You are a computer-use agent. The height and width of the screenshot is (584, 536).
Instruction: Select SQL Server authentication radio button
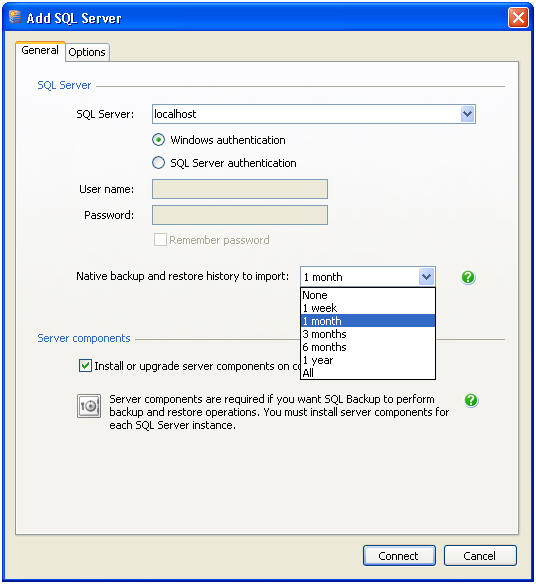pyautogui.click(x=158, y=163)
